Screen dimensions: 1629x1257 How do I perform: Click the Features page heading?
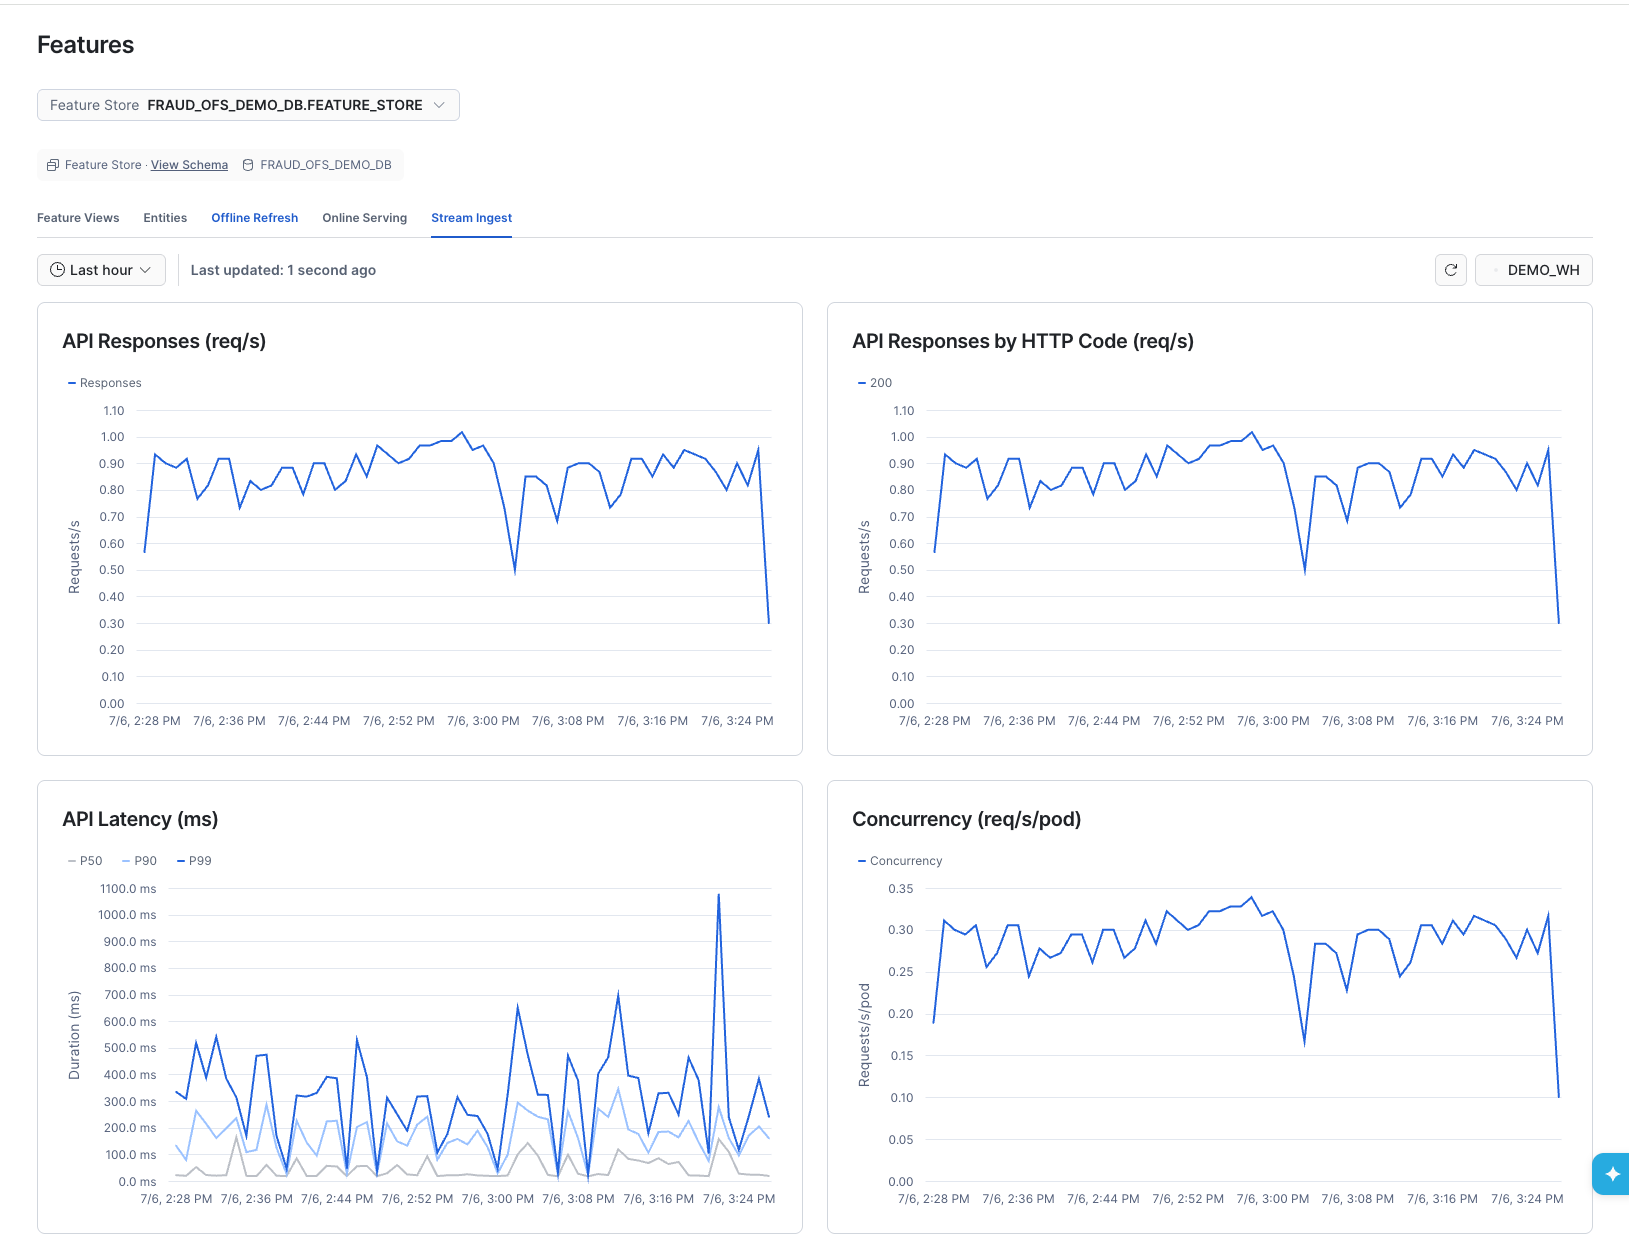(85, 45)
